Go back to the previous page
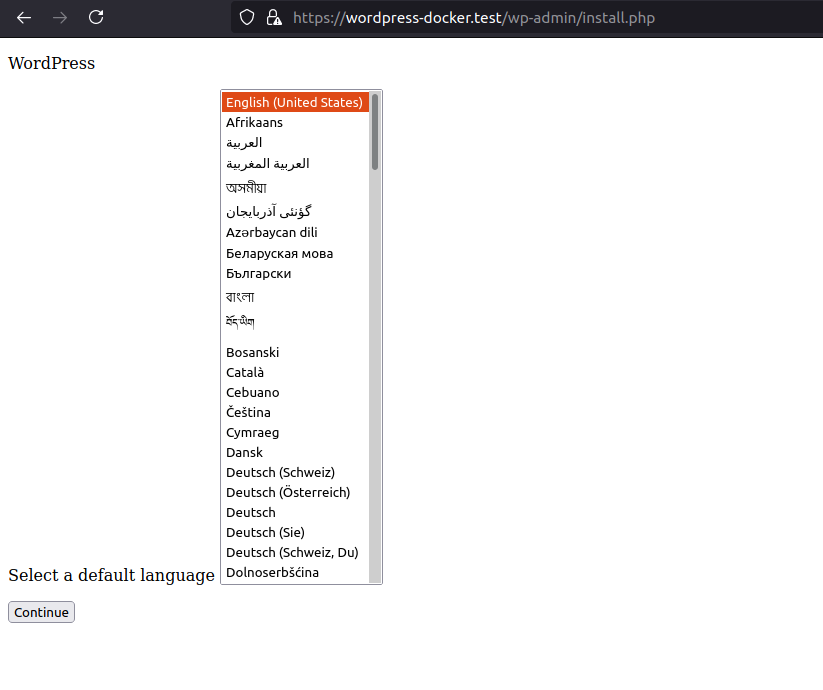 [24, 18]
